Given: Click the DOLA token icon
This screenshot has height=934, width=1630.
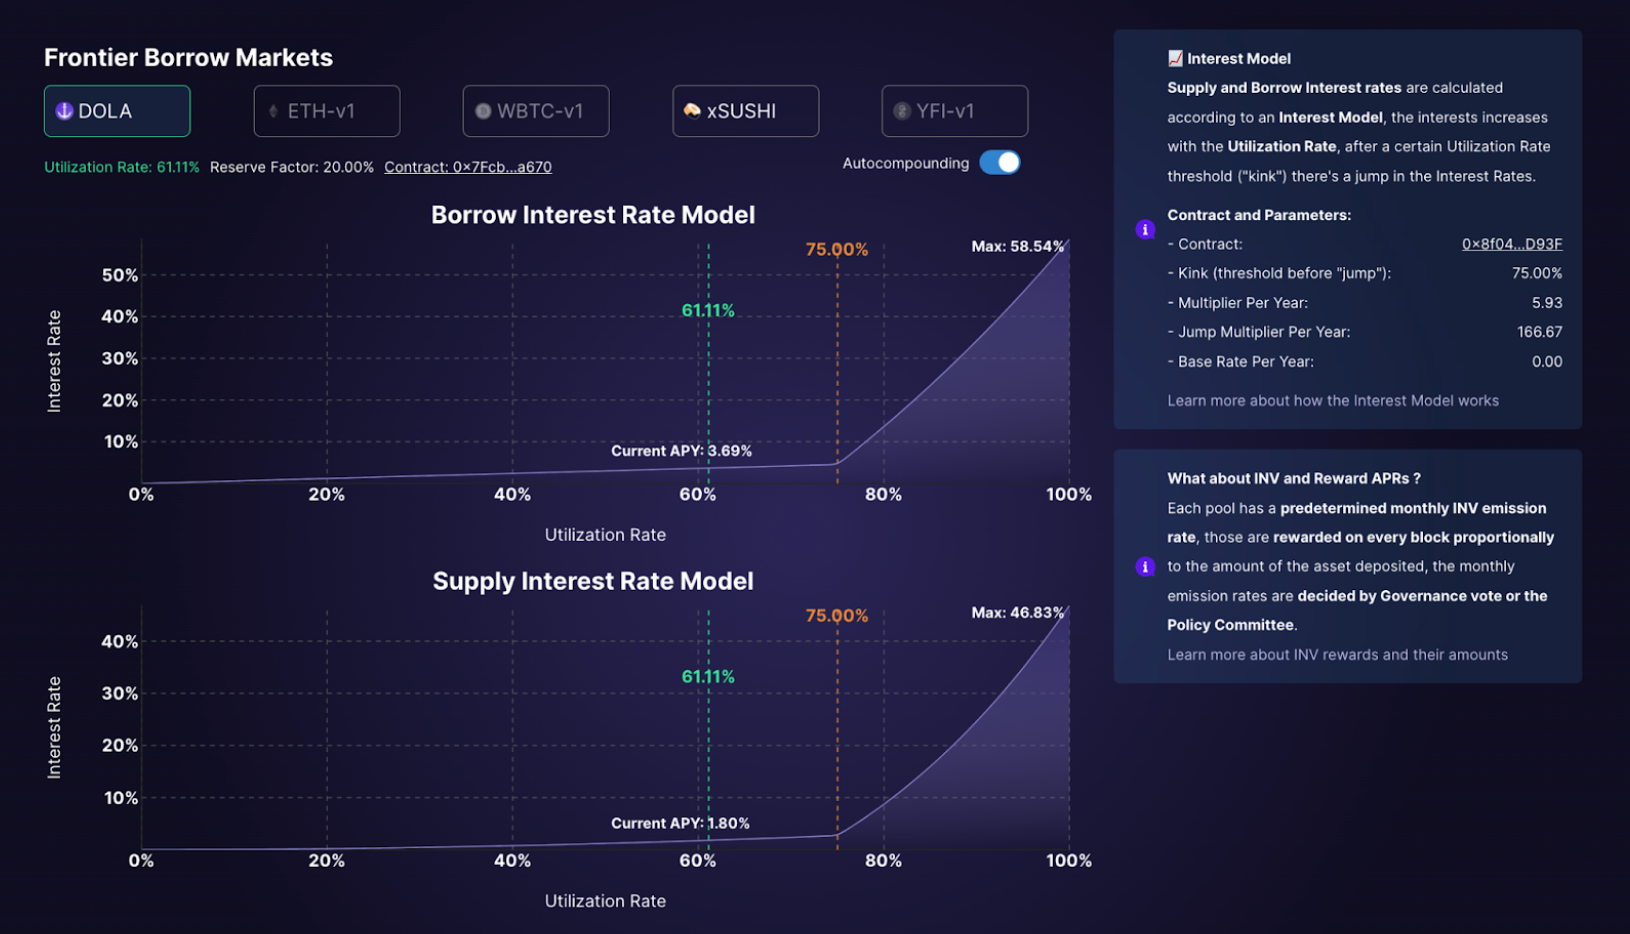Looking at the screenshot, I should tap(64, 111).
